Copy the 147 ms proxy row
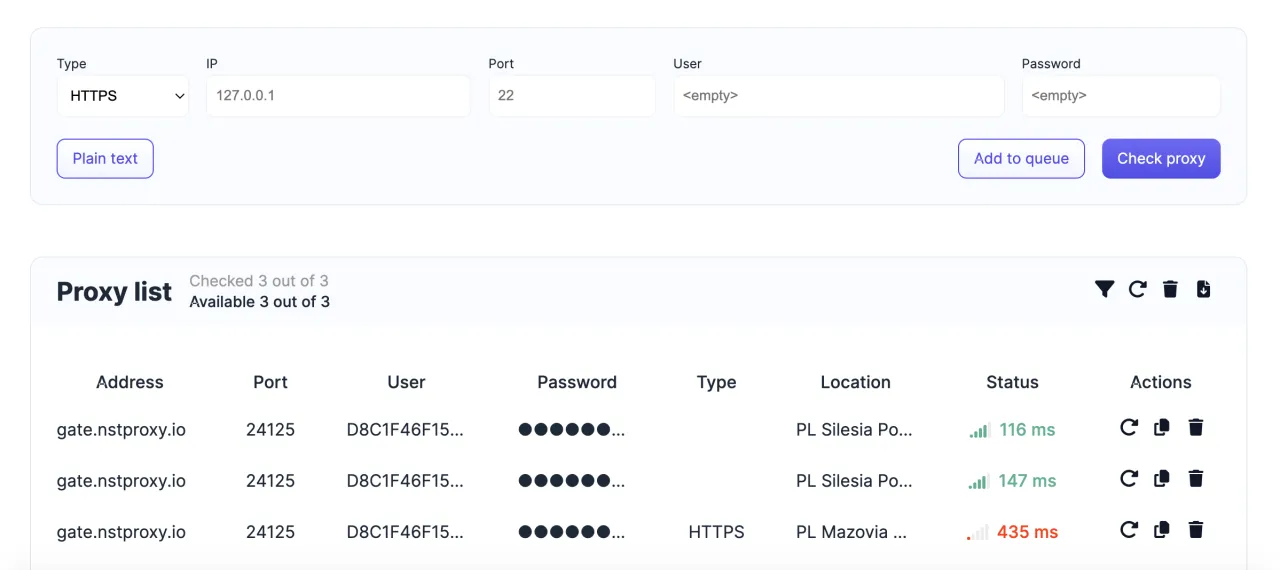 coord(1161,479)
